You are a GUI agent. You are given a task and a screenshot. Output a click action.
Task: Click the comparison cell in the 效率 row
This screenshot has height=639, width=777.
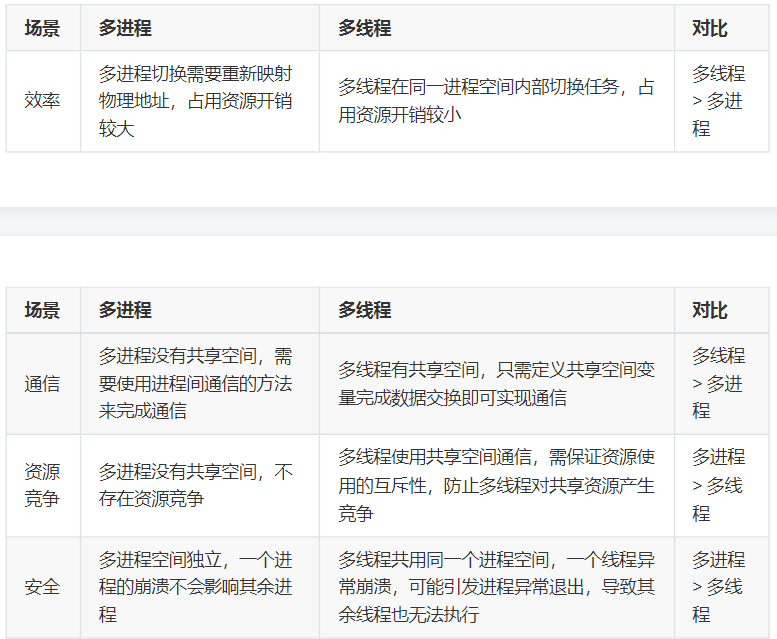[x=722, y=101]
